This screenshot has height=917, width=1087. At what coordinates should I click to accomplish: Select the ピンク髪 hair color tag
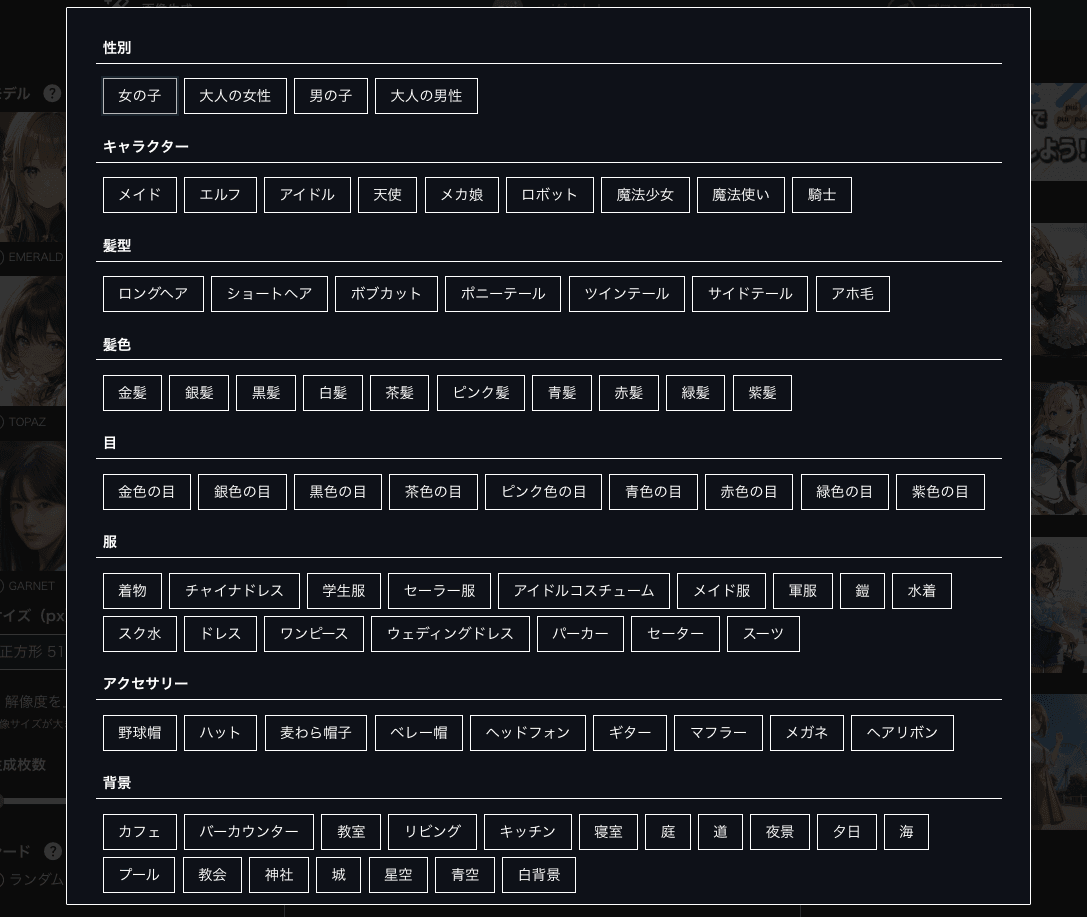(x=481, y=393)
